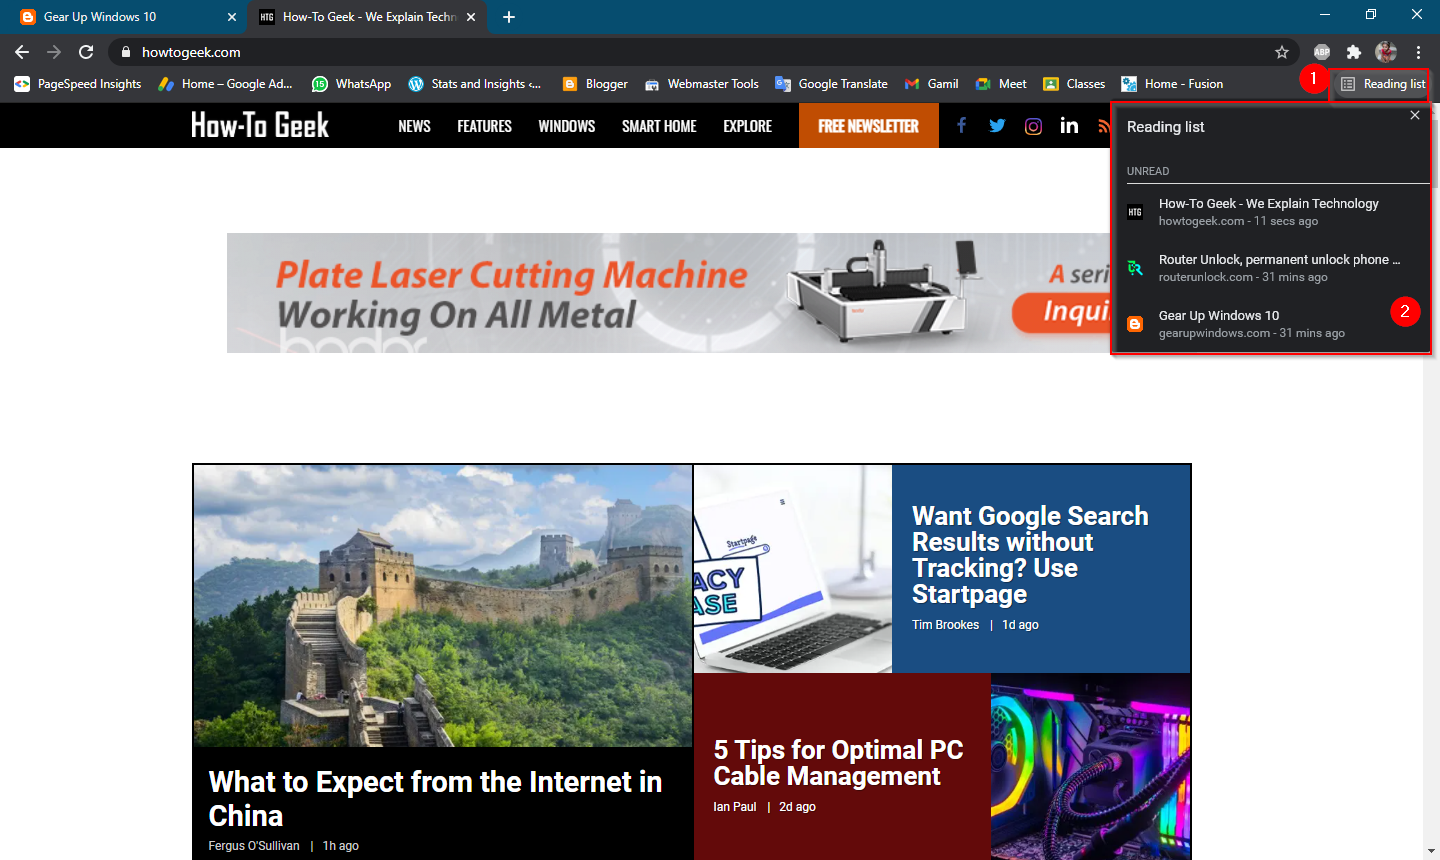This screenshot has height=860, width=1440.
Task: Open the Home – Google Ad... bookmark
Action: [x=226, y=84]
